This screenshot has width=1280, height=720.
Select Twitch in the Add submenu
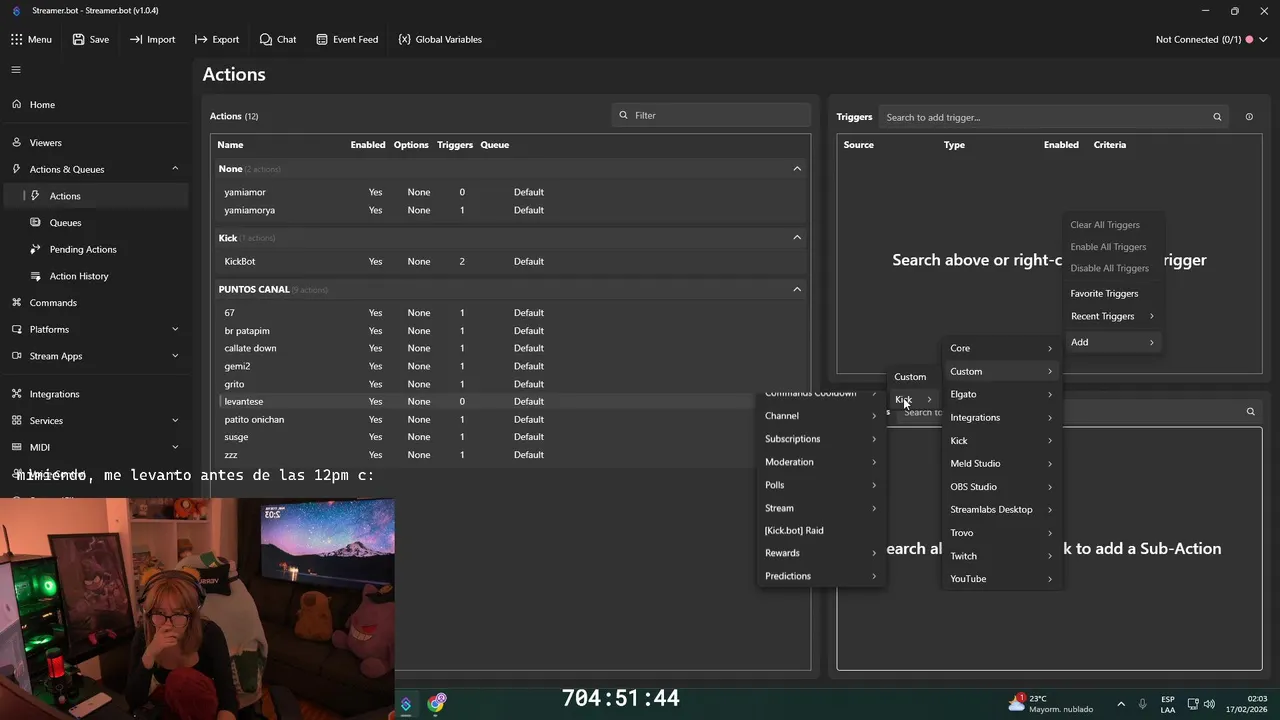click(x=1001, y=556)
